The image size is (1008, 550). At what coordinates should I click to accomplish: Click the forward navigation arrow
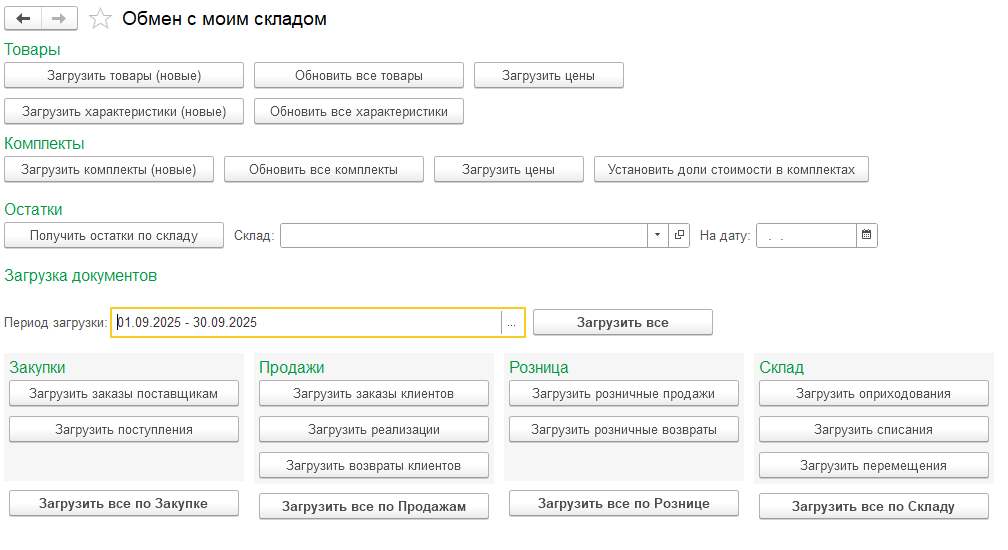(x=59, y=19)
